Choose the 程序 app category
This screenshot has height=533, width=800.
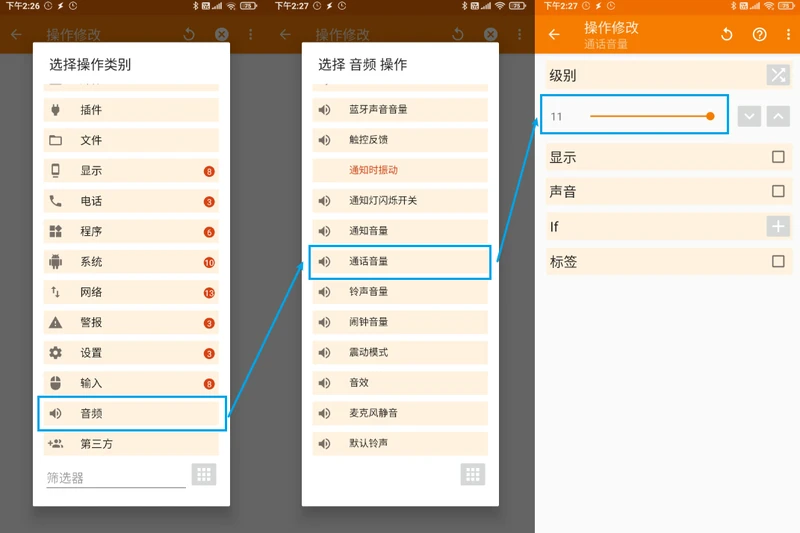point(131,231)
